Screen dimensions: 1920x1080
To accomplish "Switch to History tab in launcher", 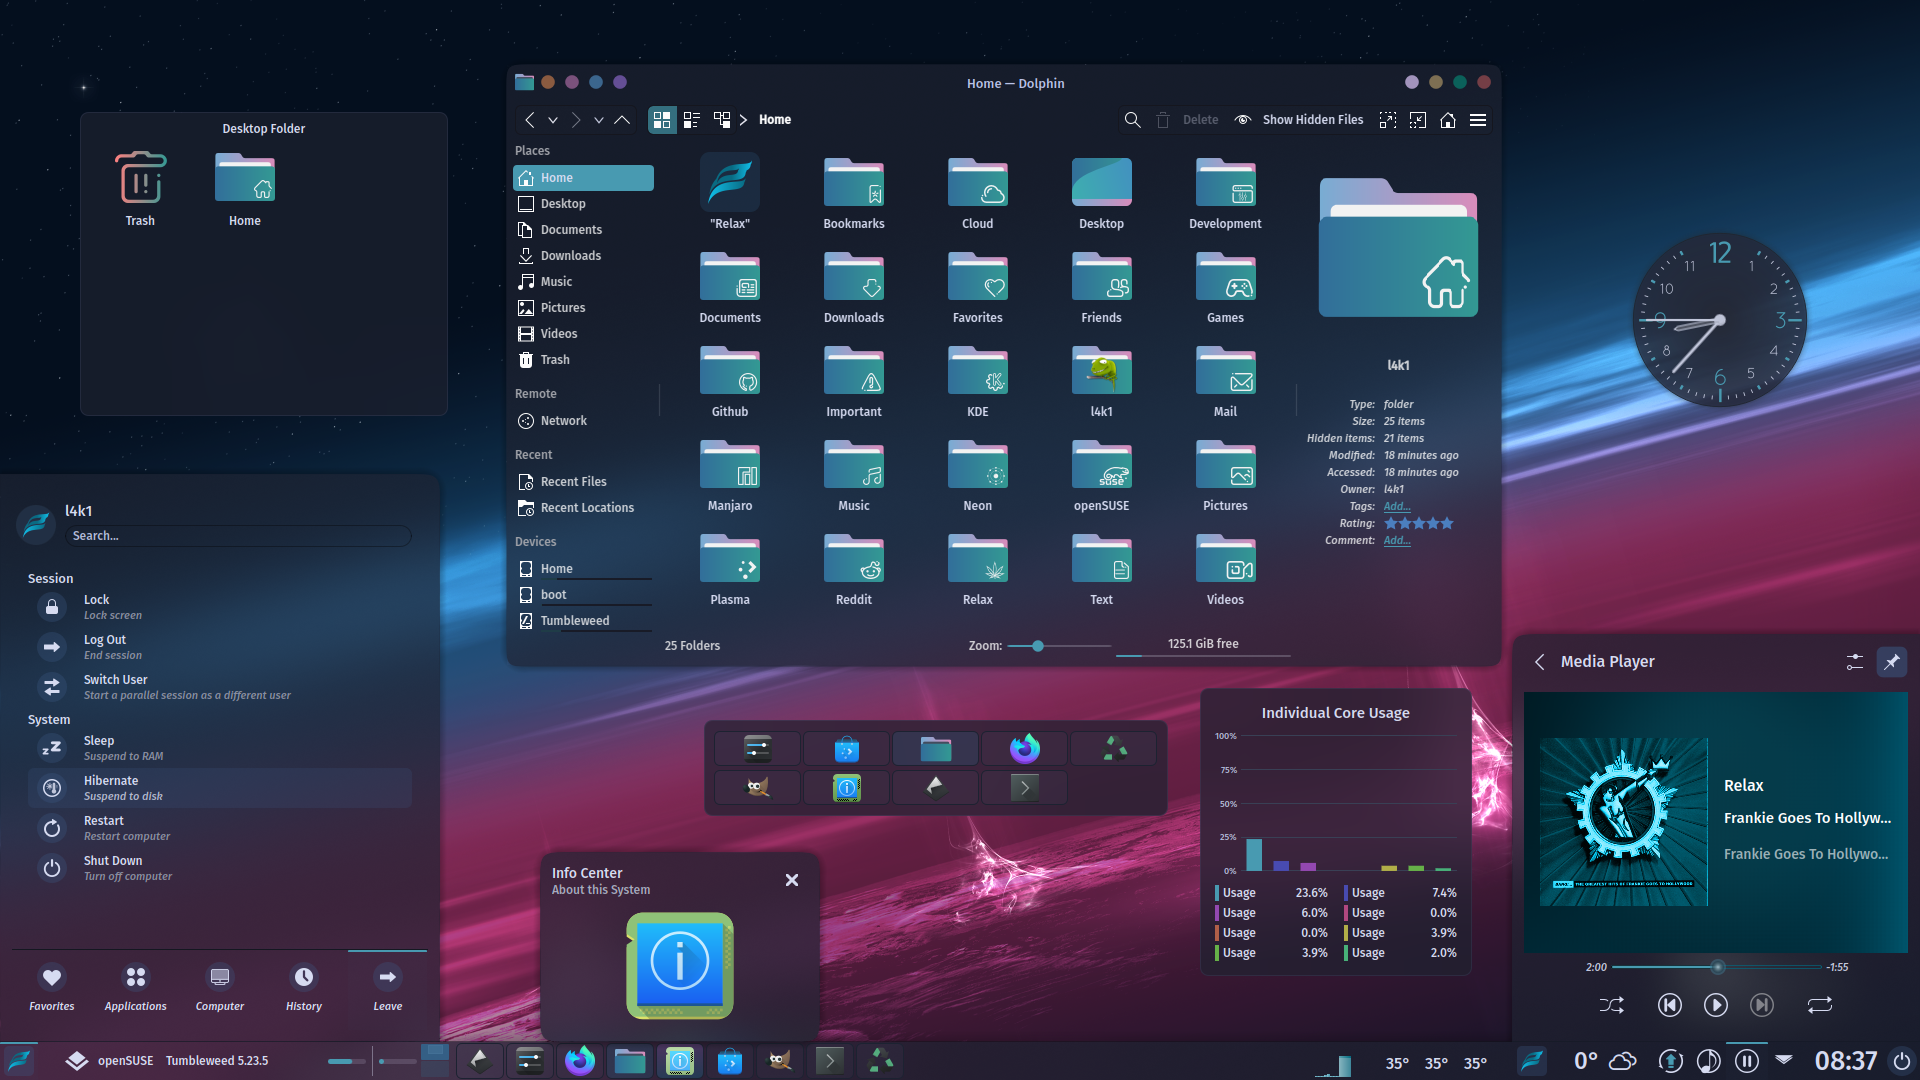I will [304, 988].
